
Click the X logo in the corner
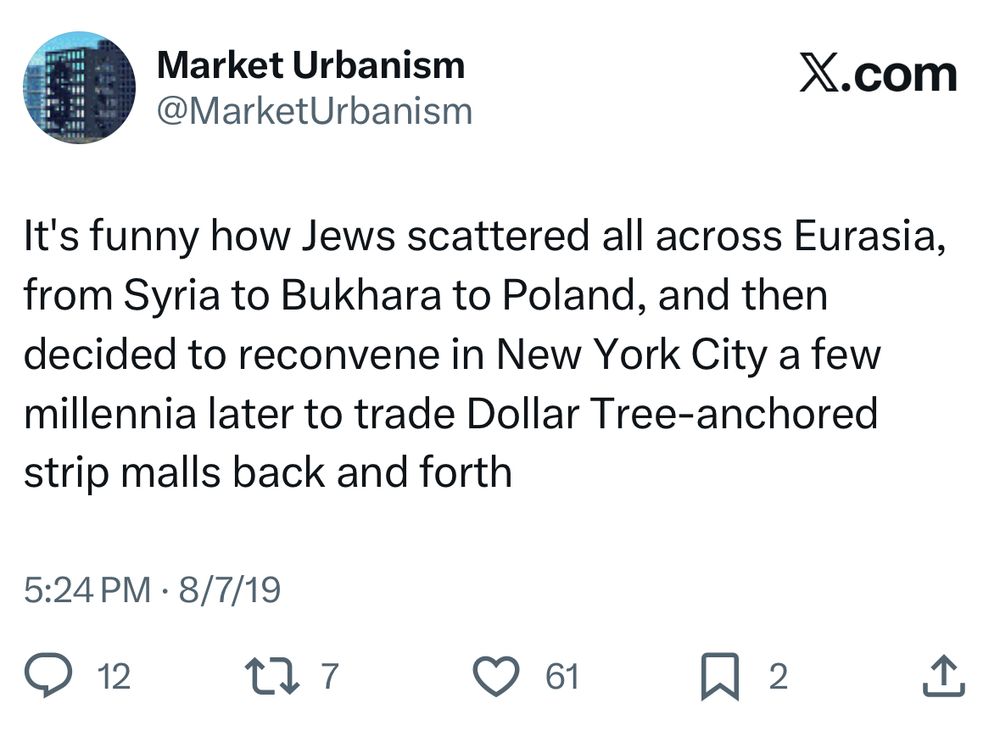[x=819, y=75]
